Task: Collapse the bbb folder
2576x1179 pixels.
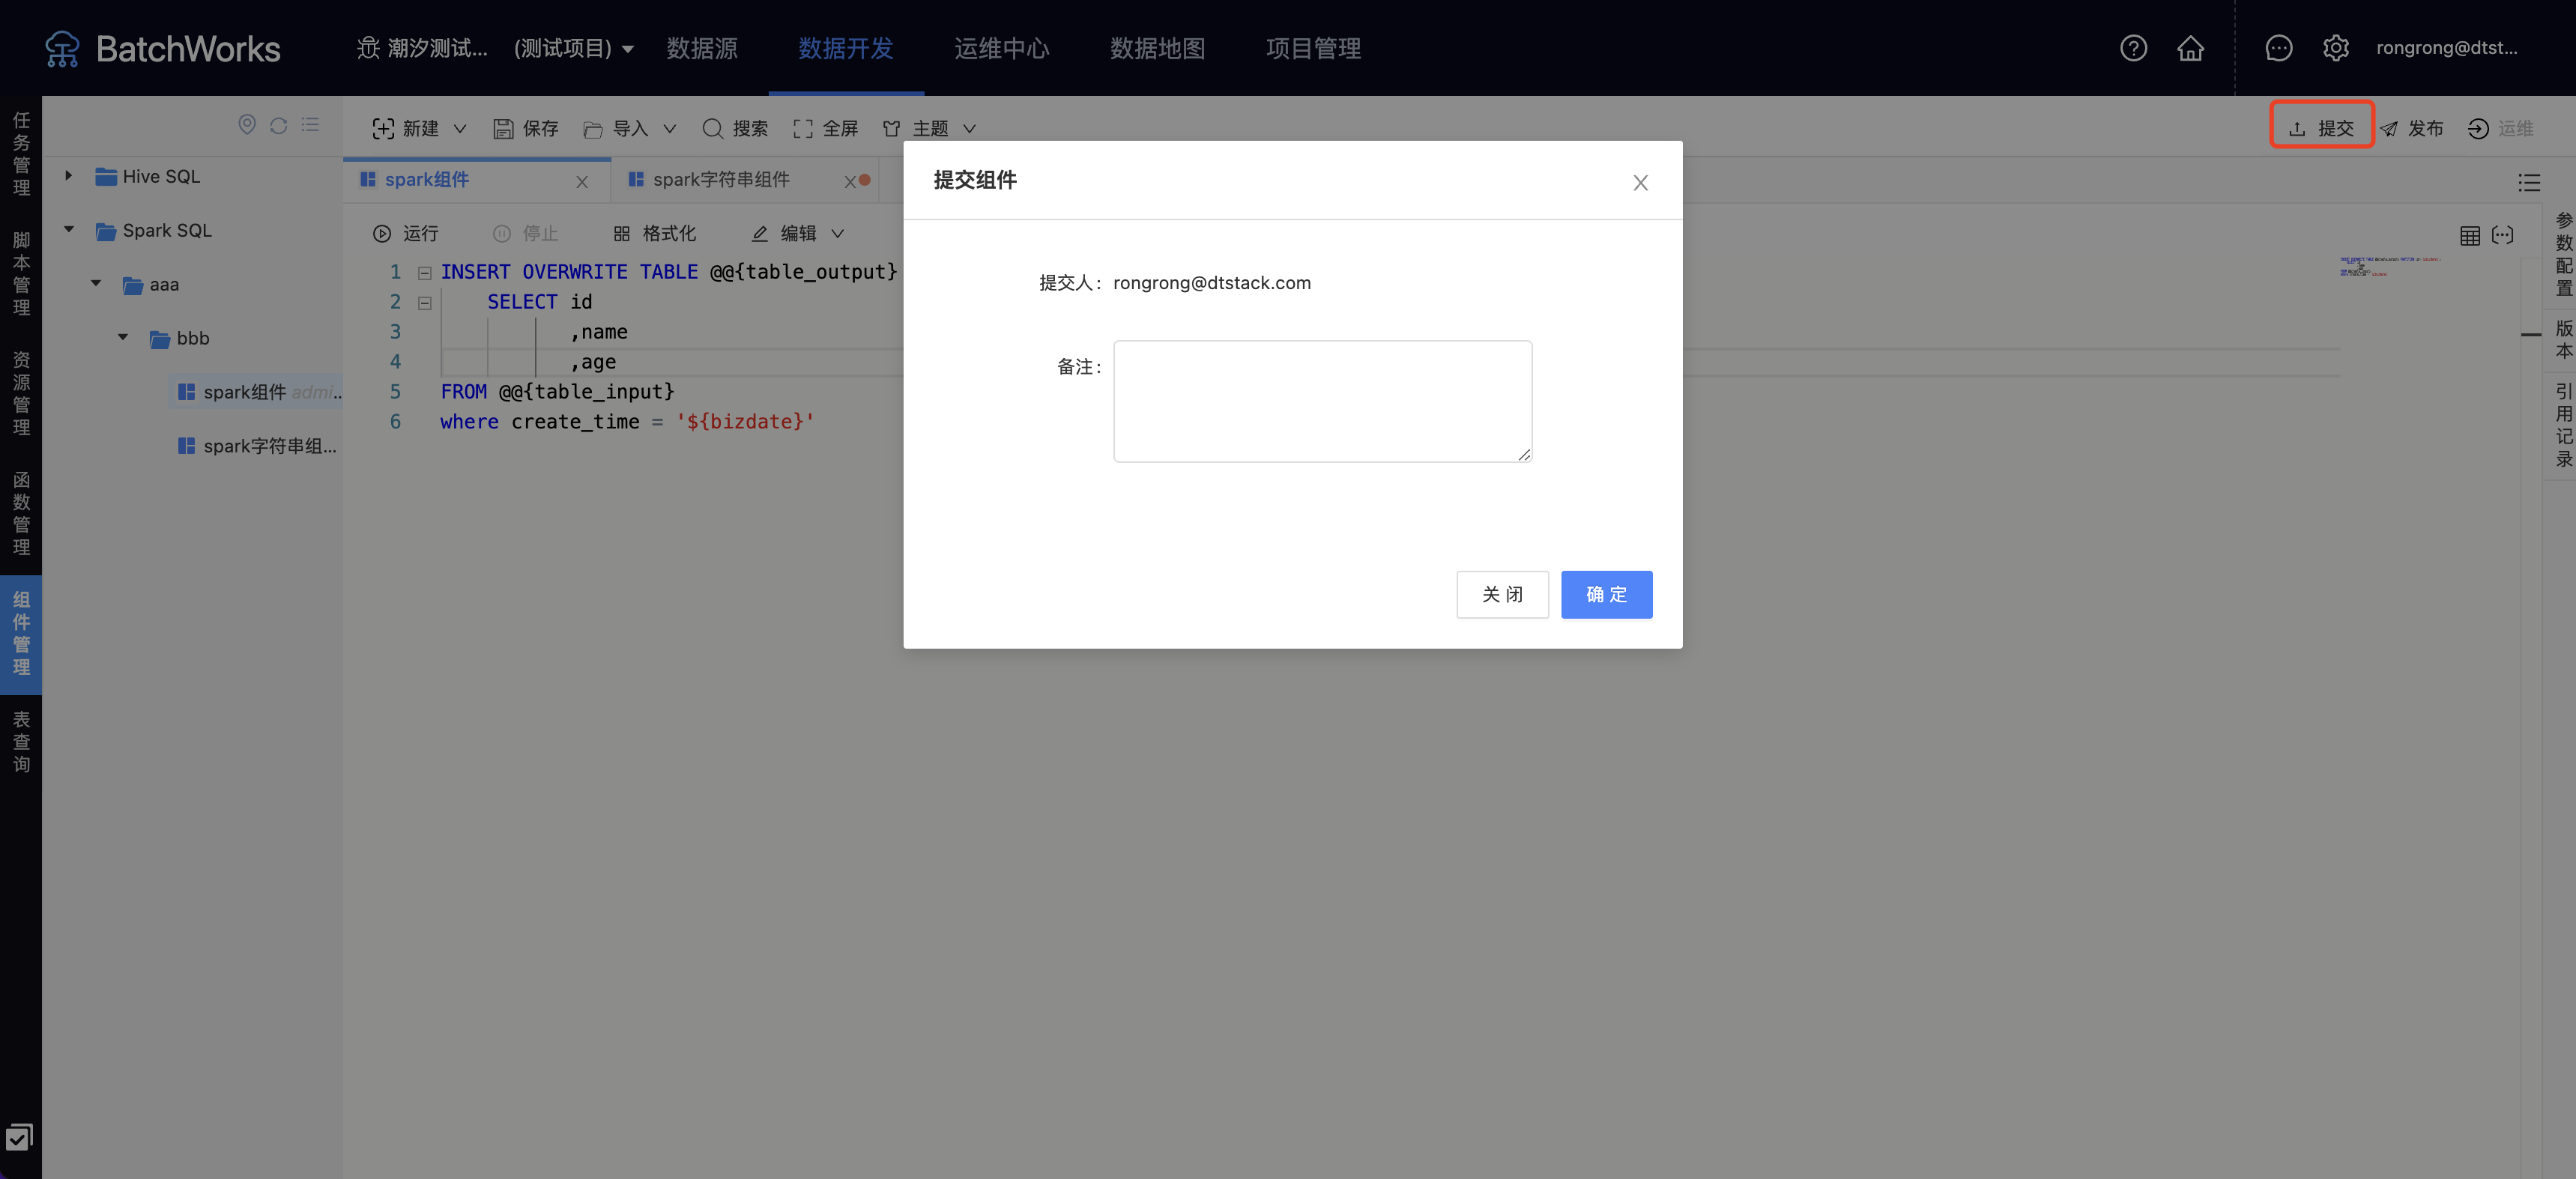Action: point(123,338)
